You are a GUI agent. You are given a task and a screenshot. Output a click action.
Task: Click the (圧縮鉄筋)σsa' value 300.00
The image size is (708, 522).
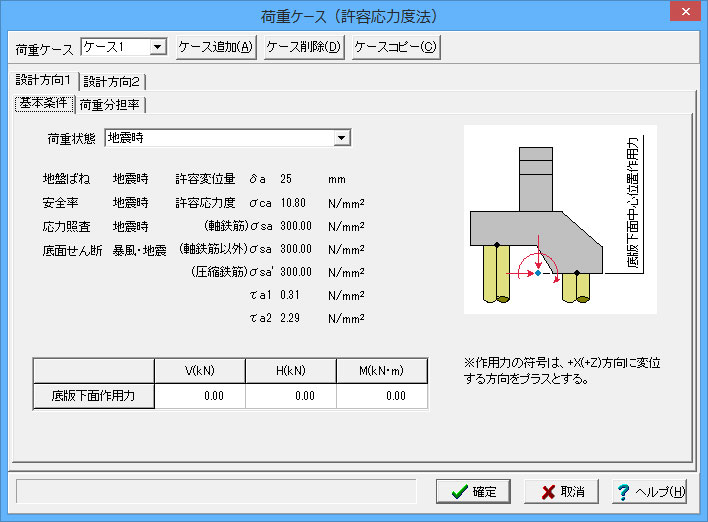tap(296, 272)
